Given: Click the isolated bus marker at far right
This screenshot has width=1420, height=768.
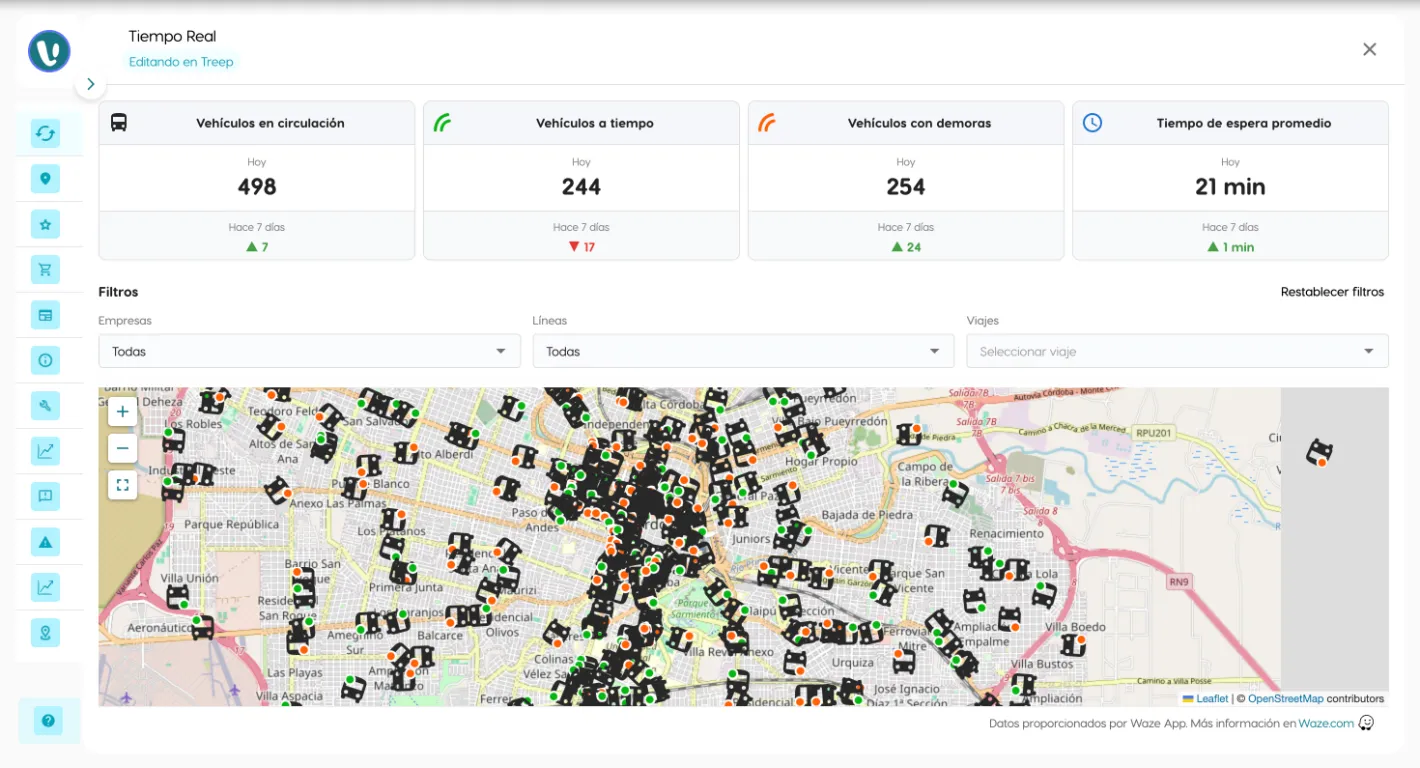Looking at the screenshot, I should pyautogui.click(x=1319, y=452).
